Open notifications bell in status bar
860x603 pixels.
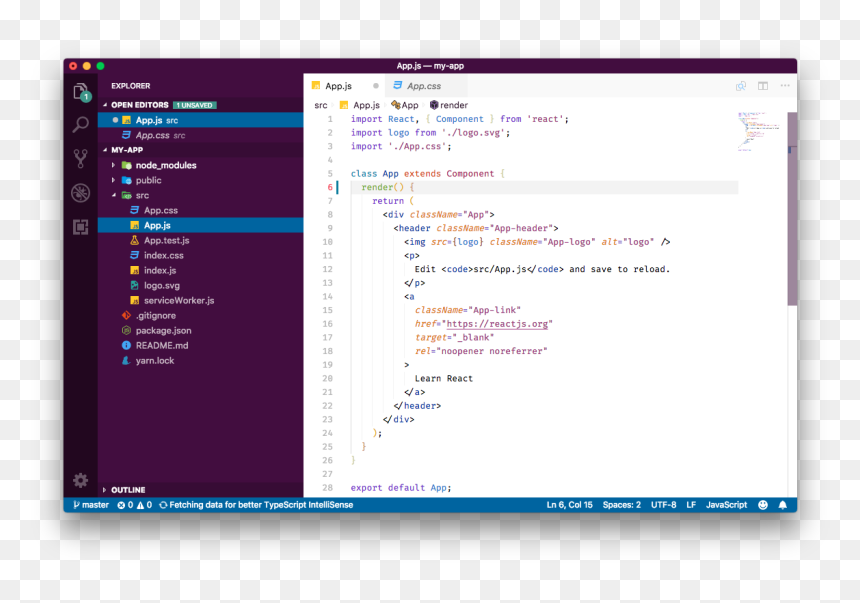coord(783,505)
